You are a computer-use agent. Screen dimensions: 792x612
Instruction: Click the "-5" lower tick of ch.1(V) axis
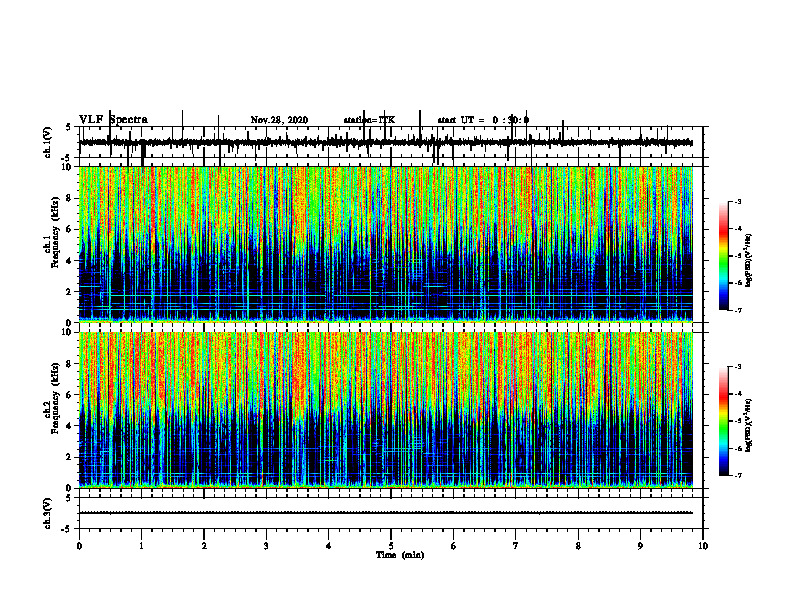point(68,158)
